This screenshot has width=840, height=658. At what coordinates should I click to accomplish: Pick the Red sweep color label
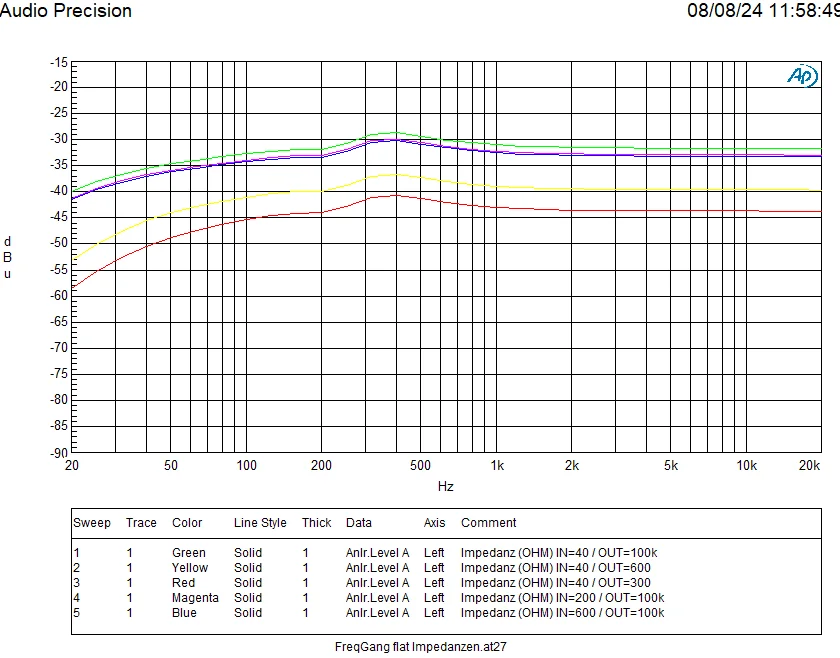pos(184,582)
